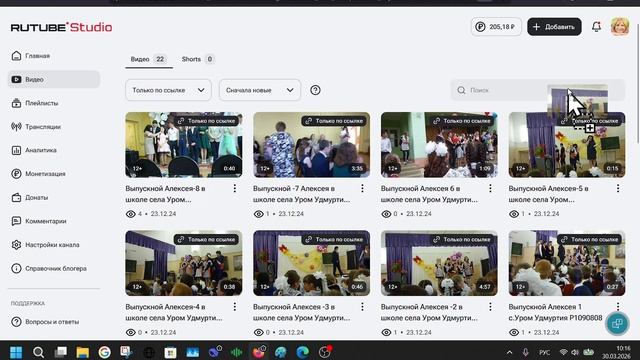Click the RUTUBE Studio logo
This screenshot has height=360, width=640.
coord(61,27)
